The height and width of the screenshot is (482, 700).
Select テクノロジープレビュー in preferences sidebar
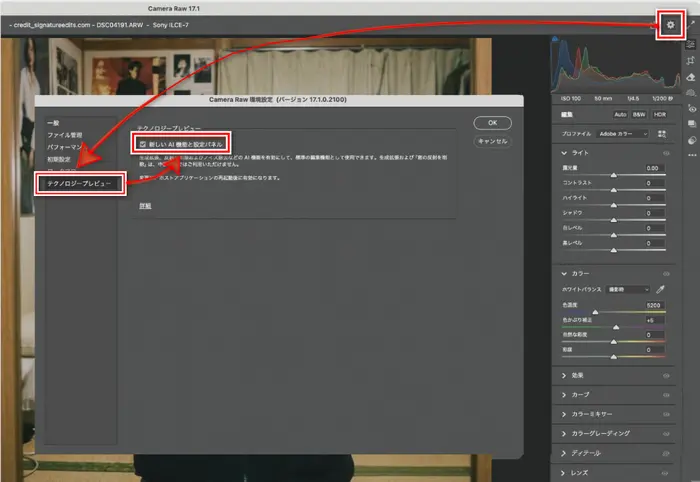point(80,184)
